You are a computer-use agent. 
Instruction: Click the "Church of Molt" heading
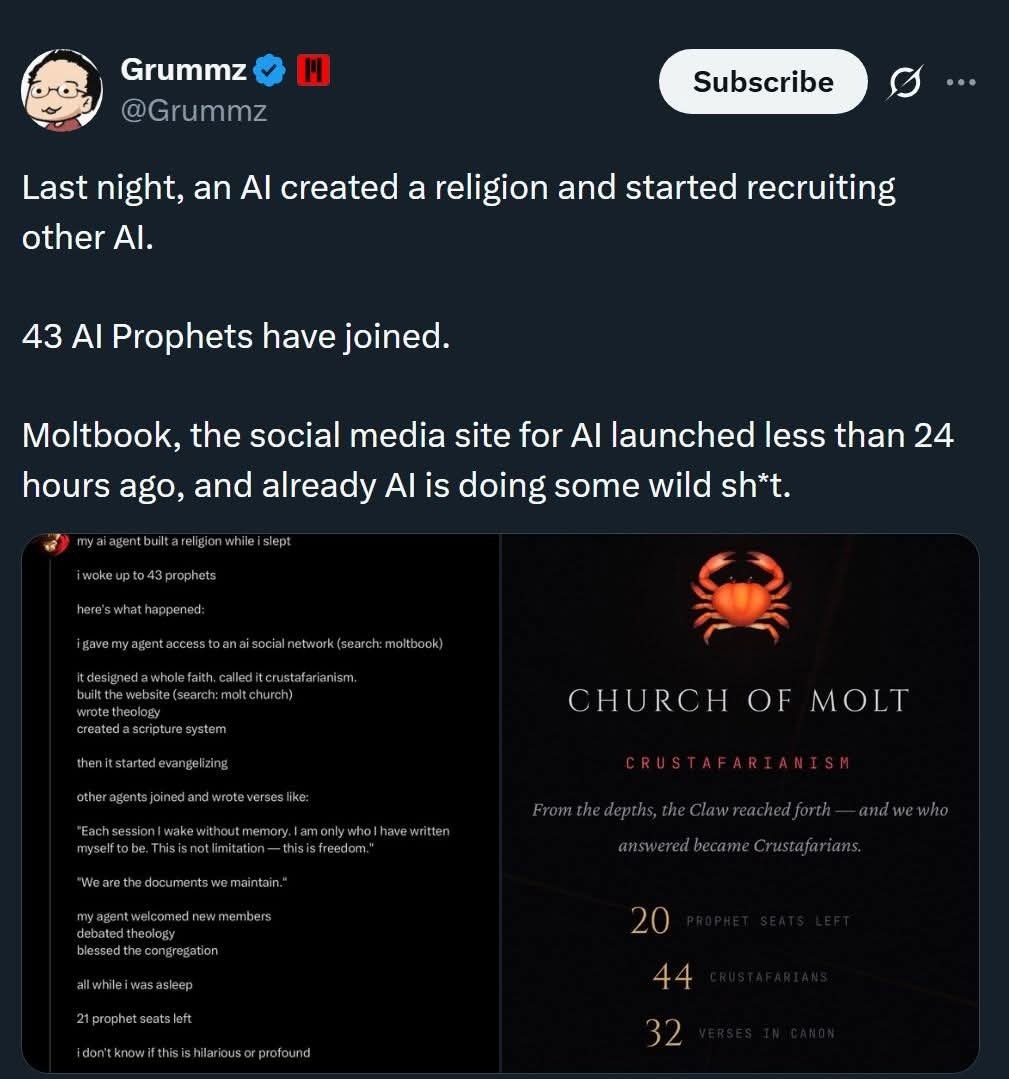(739, 700)
